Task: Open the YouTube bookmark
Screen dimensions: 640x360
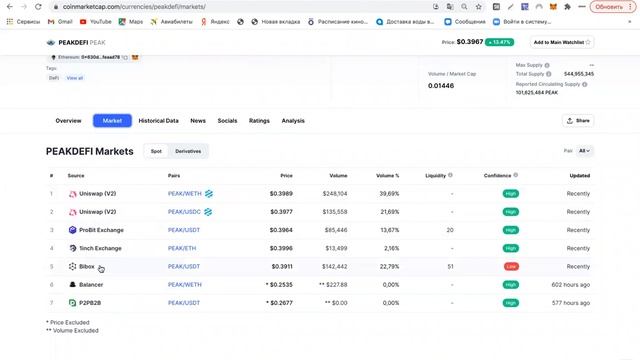Action: coord(96,22)
